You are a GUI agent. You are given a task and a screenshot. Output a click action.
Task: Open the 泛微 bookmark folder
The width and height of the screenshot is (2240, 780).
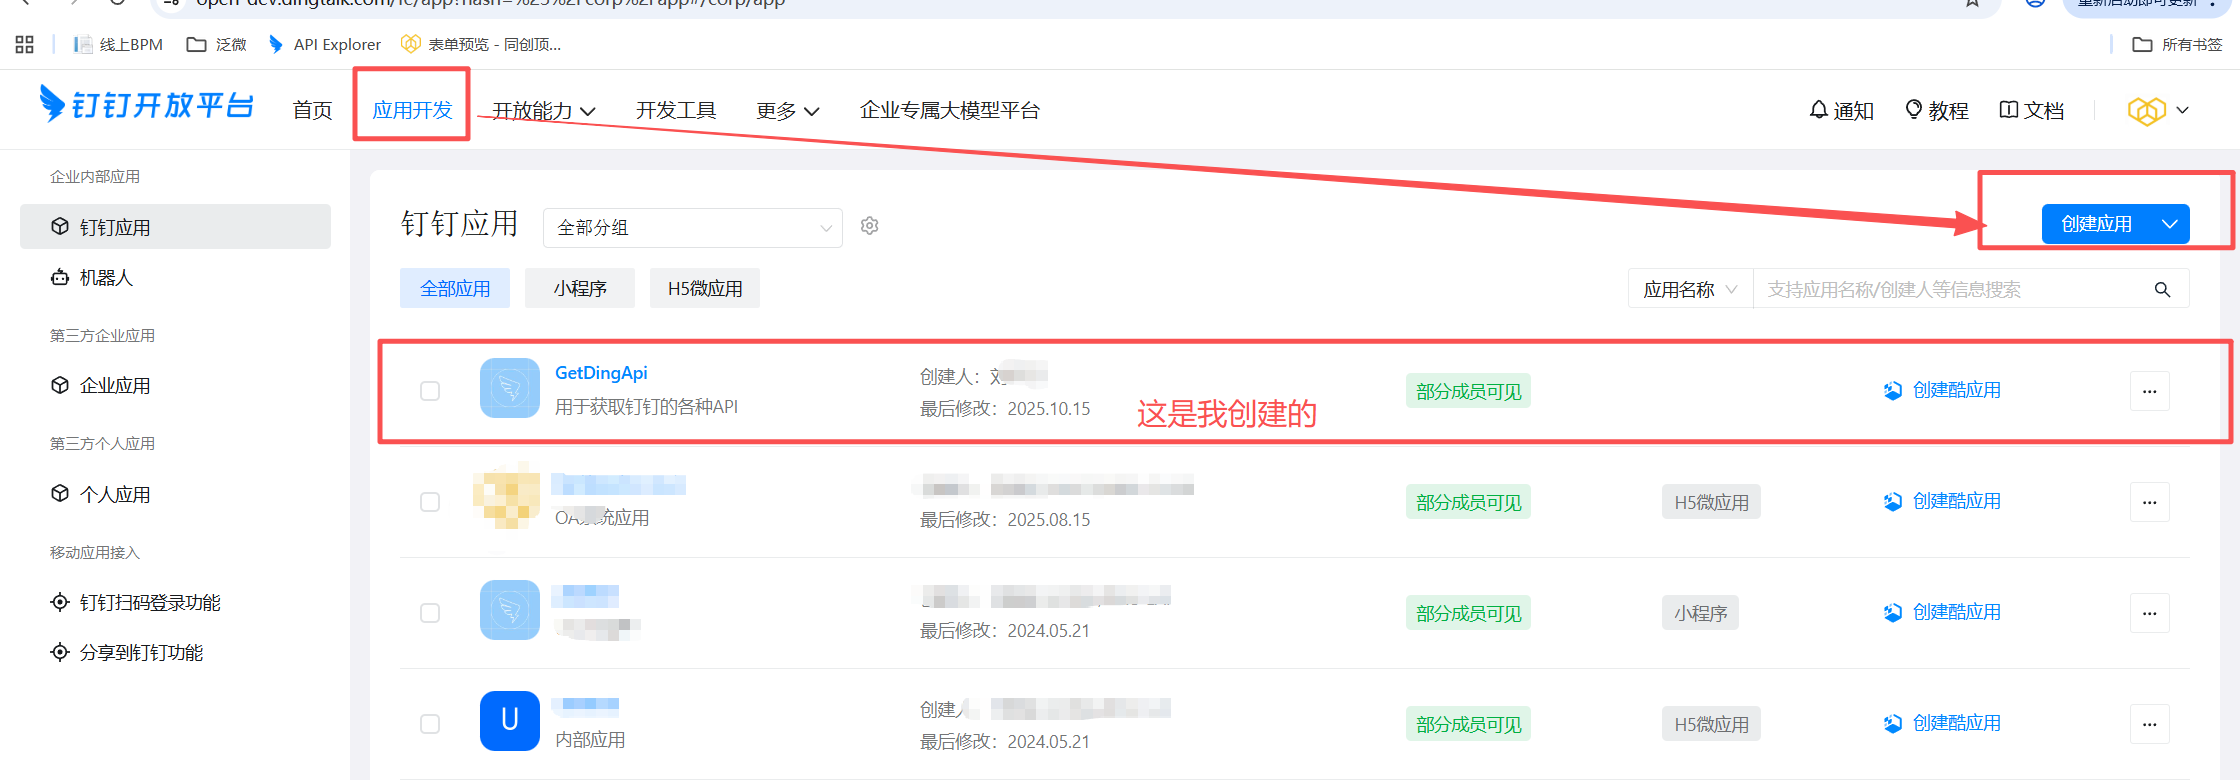click(217, 44)
